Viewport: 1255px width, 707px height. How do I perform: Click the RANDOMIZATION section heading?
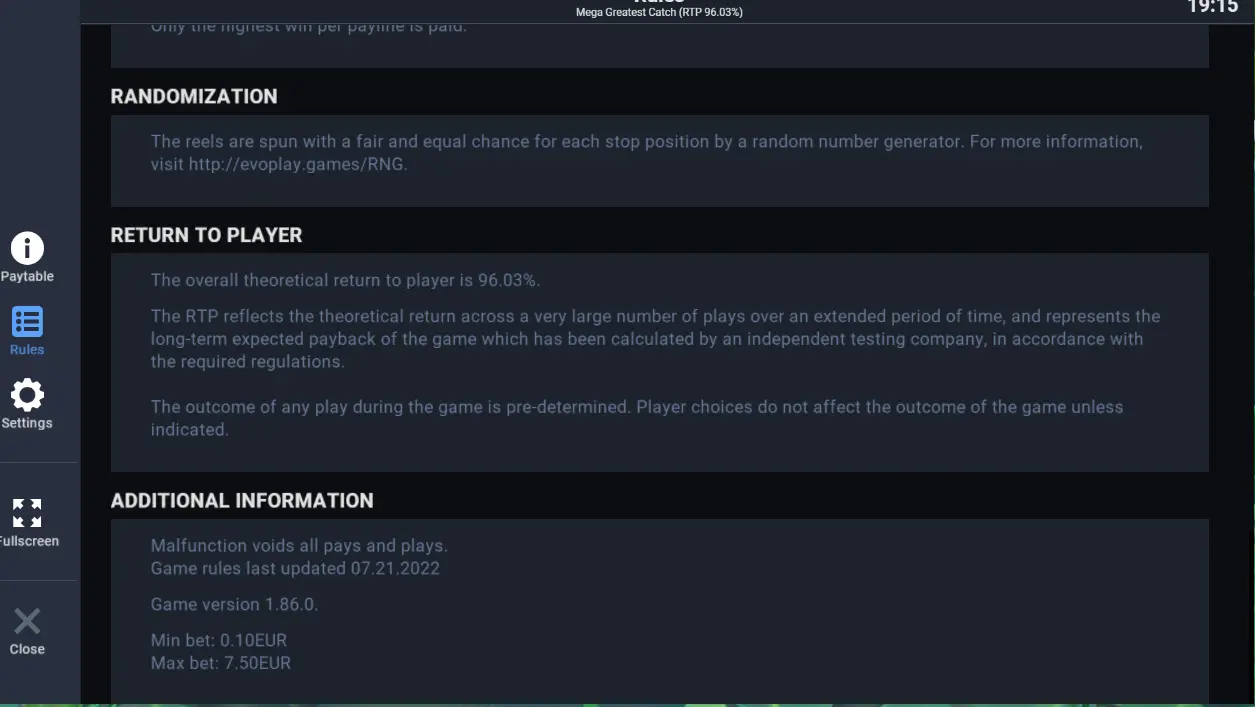(x=194, y=96)
